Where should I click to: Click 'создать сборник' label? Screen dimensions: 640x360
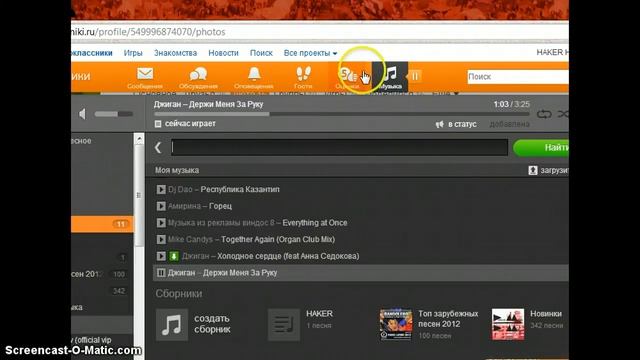212,324
